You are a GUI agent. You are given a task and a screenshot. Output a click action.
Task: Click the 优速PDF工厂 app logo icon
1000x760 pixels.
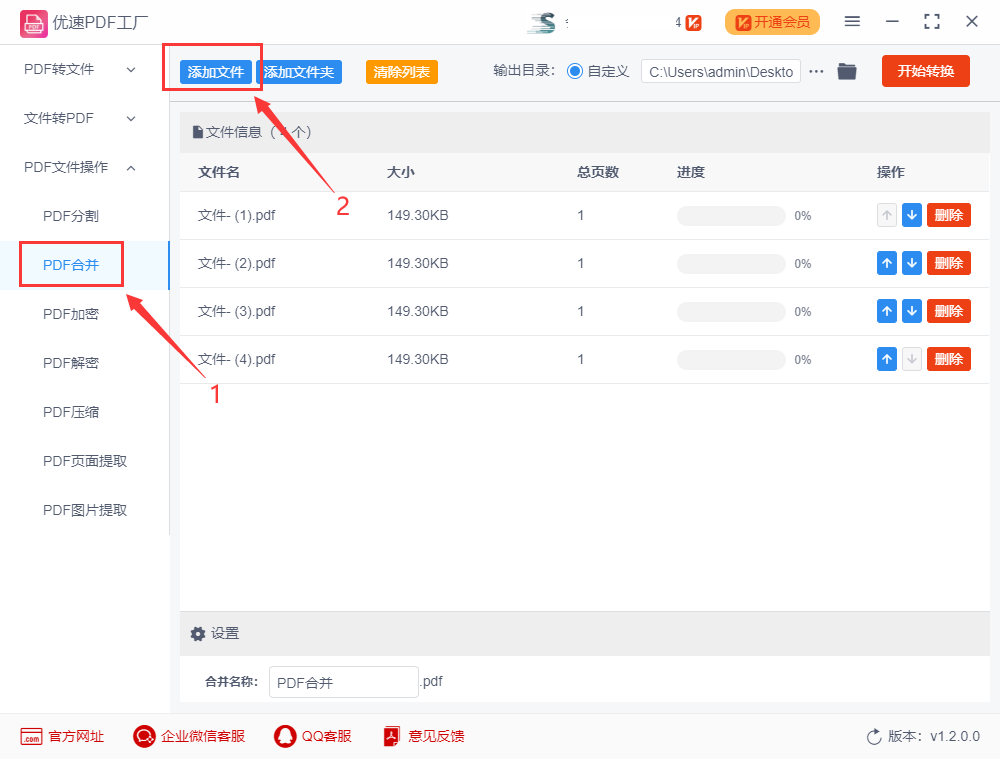[34, 24]
